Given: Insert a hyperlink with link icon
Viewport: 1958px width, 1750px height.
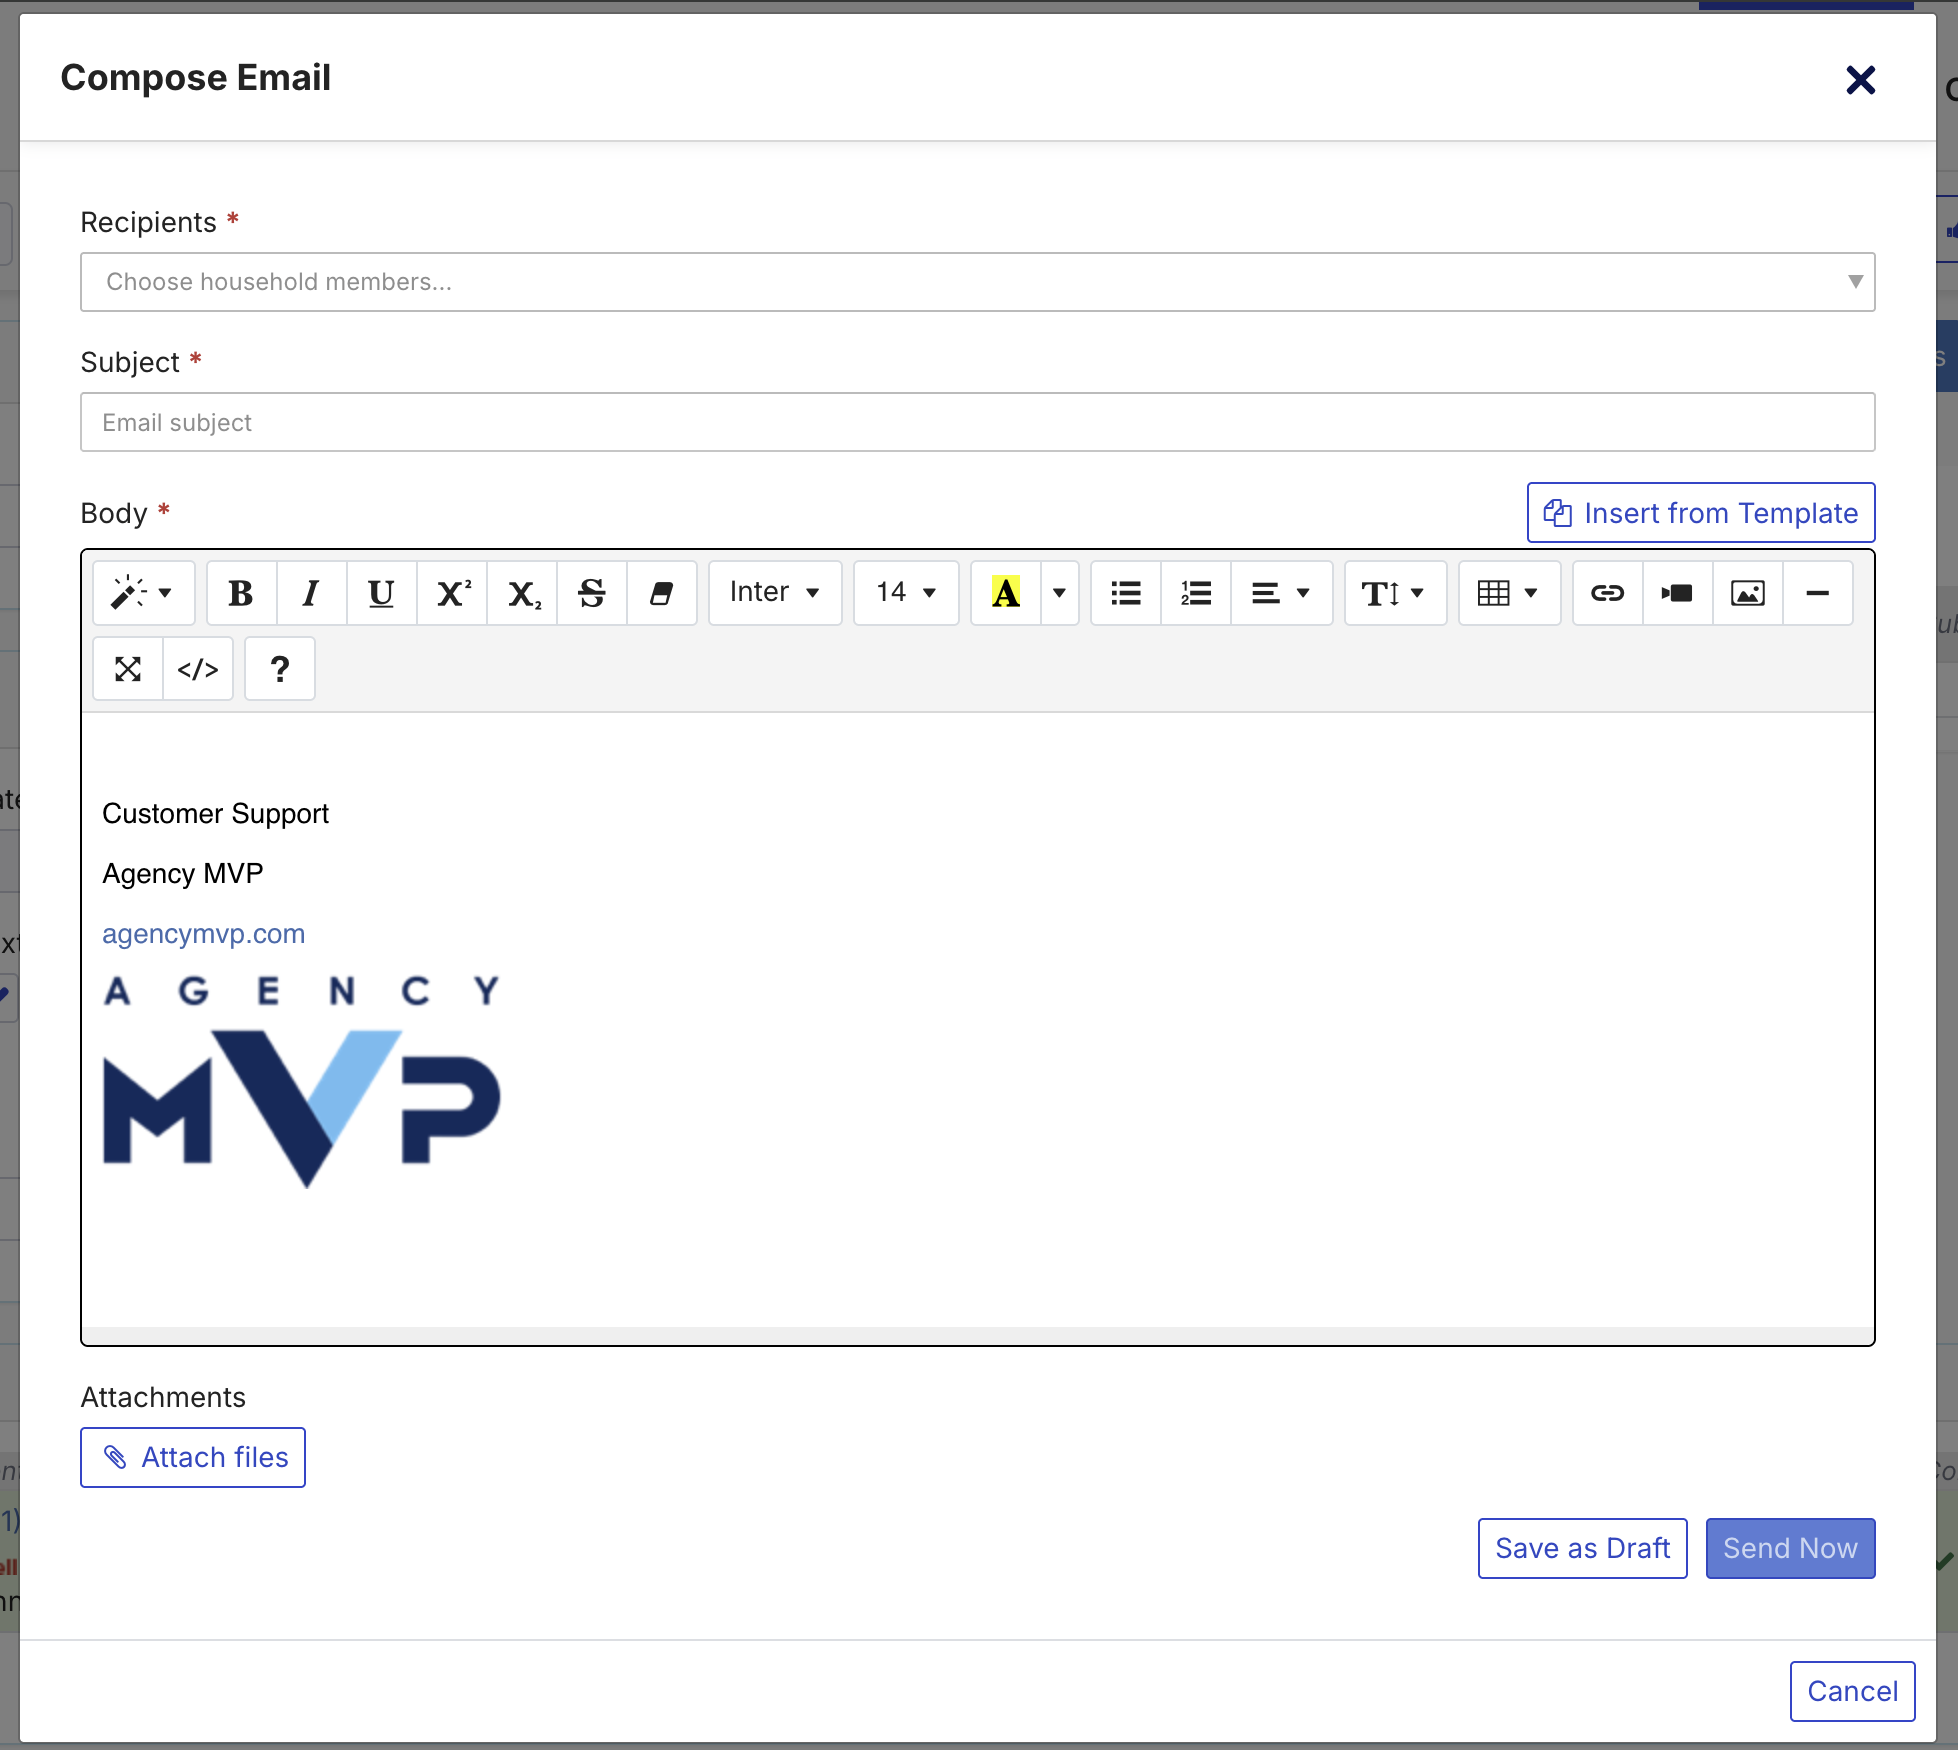Looking at the screenshot, I should pos(1608,593).
